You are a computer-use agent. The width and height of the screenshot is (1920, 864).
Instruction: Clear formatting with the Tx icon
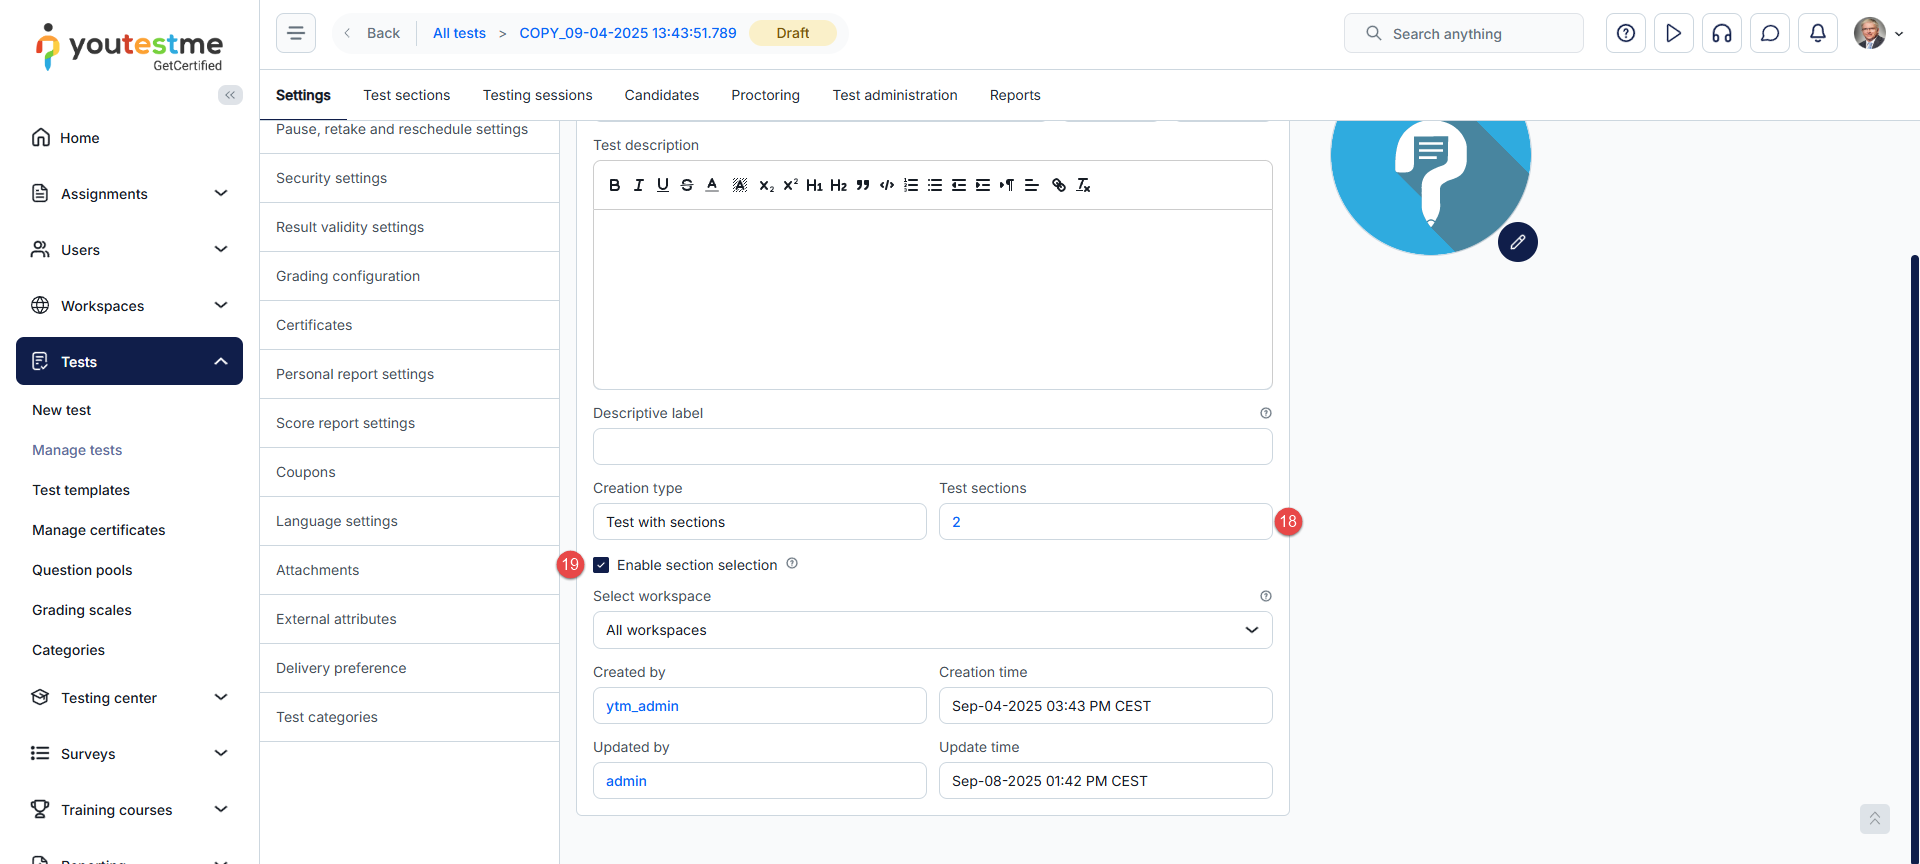(1083, 185)
